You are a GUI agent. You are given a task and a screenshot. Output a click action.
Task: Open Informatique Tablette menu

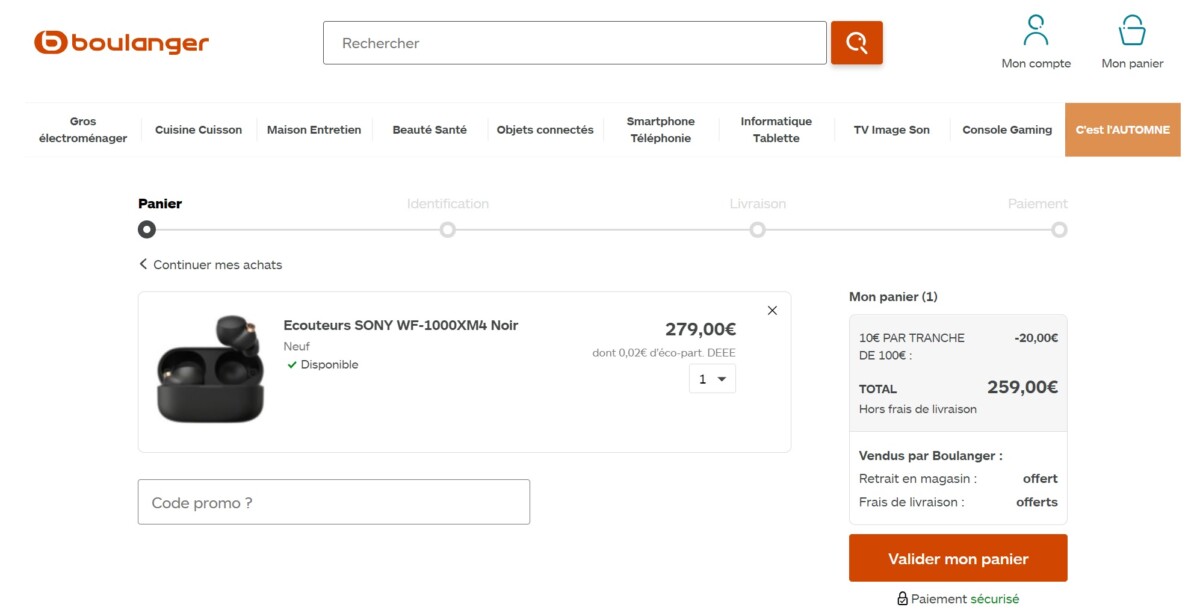click(x=776, y=130)
